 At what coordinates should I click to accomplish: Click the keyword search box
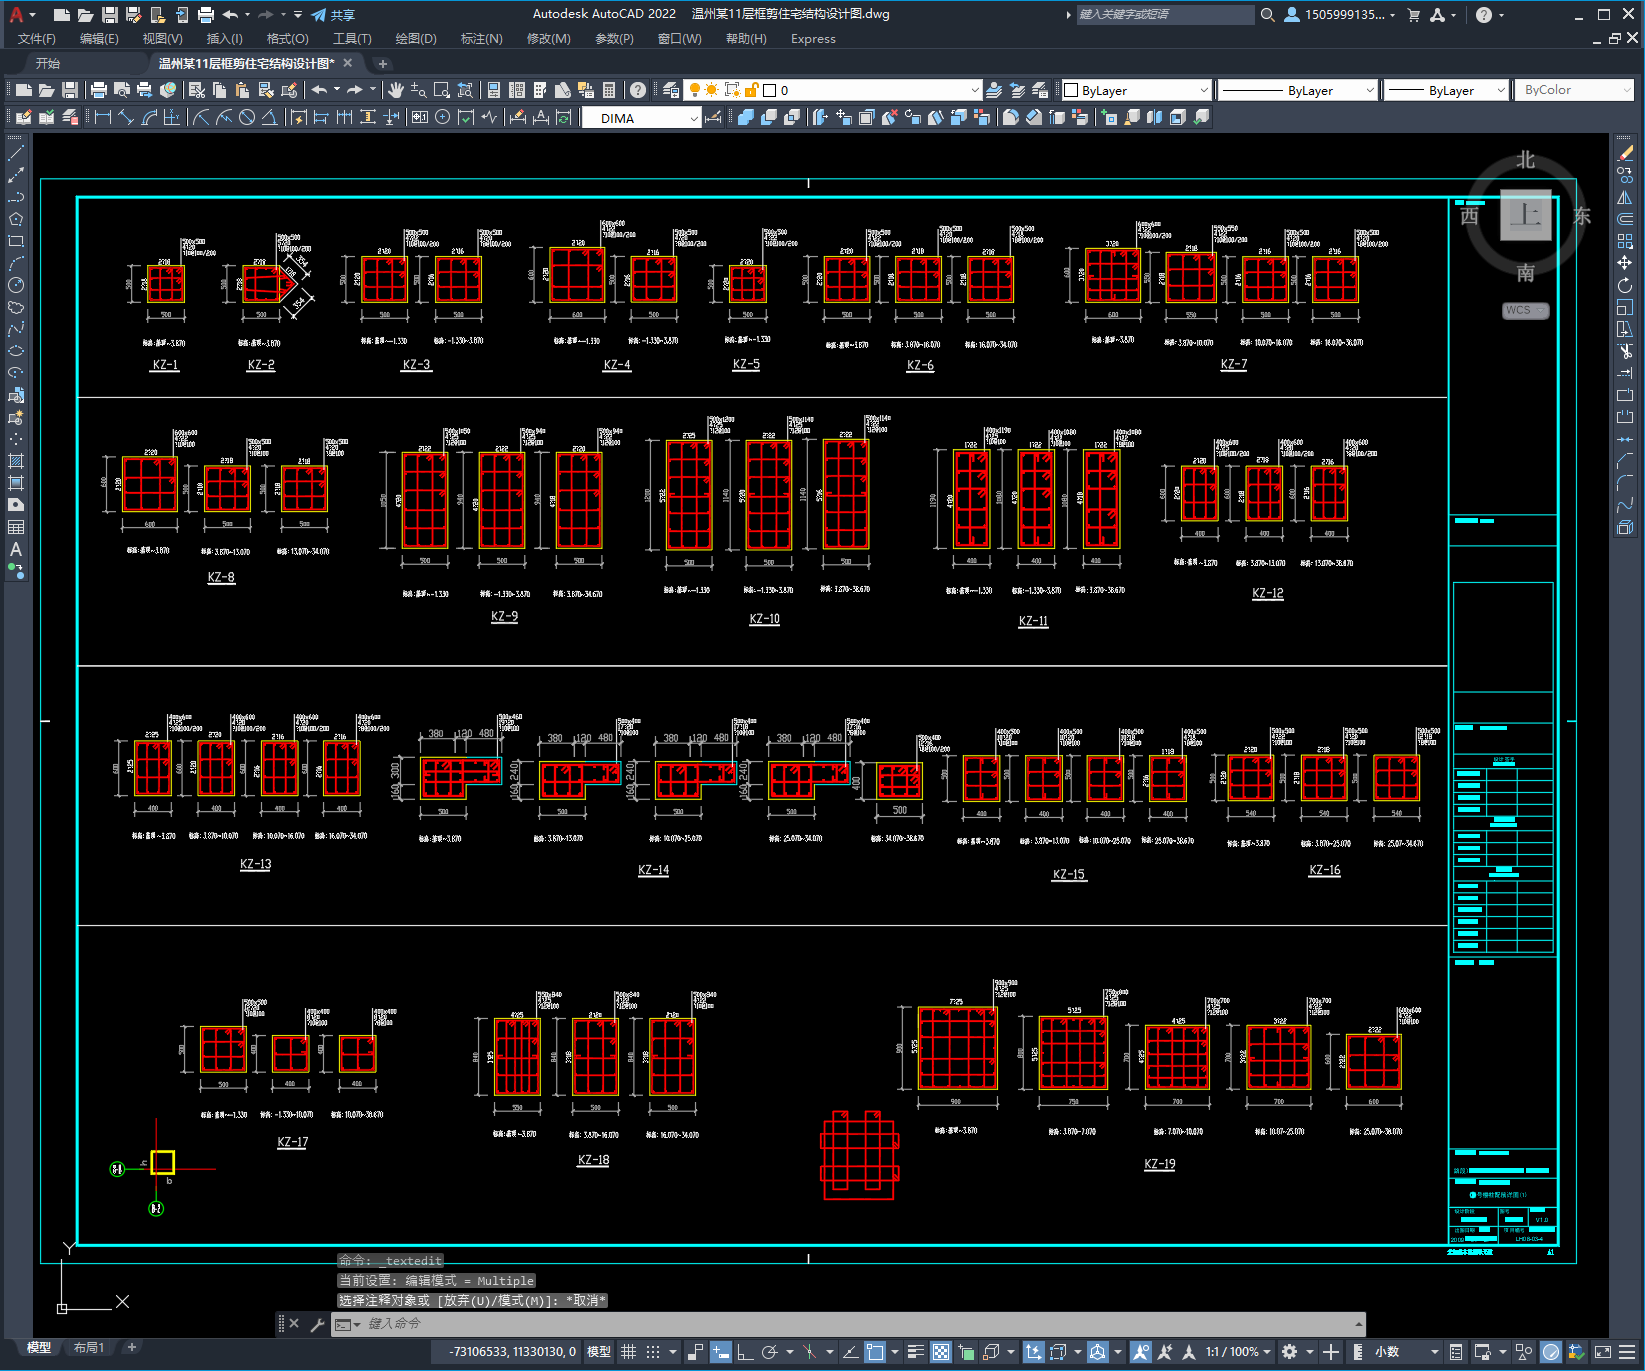tap(1165, 15)
